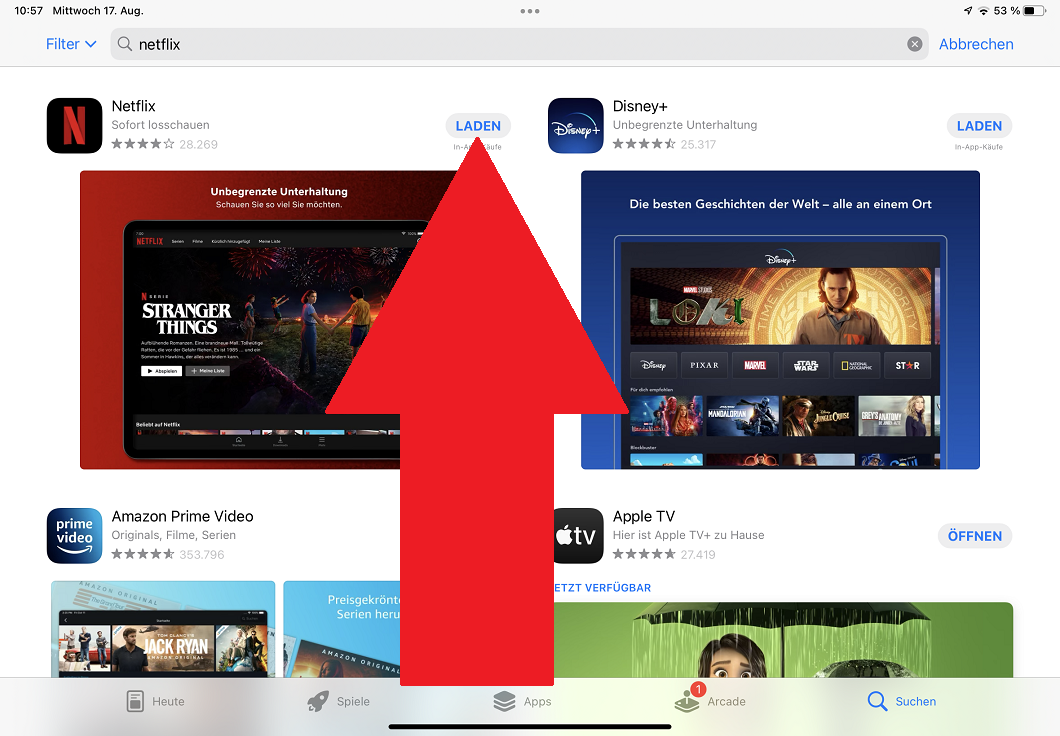Switch to the Suchen tab
Screen dimensions: 1060x736
(x=902, y=702)
